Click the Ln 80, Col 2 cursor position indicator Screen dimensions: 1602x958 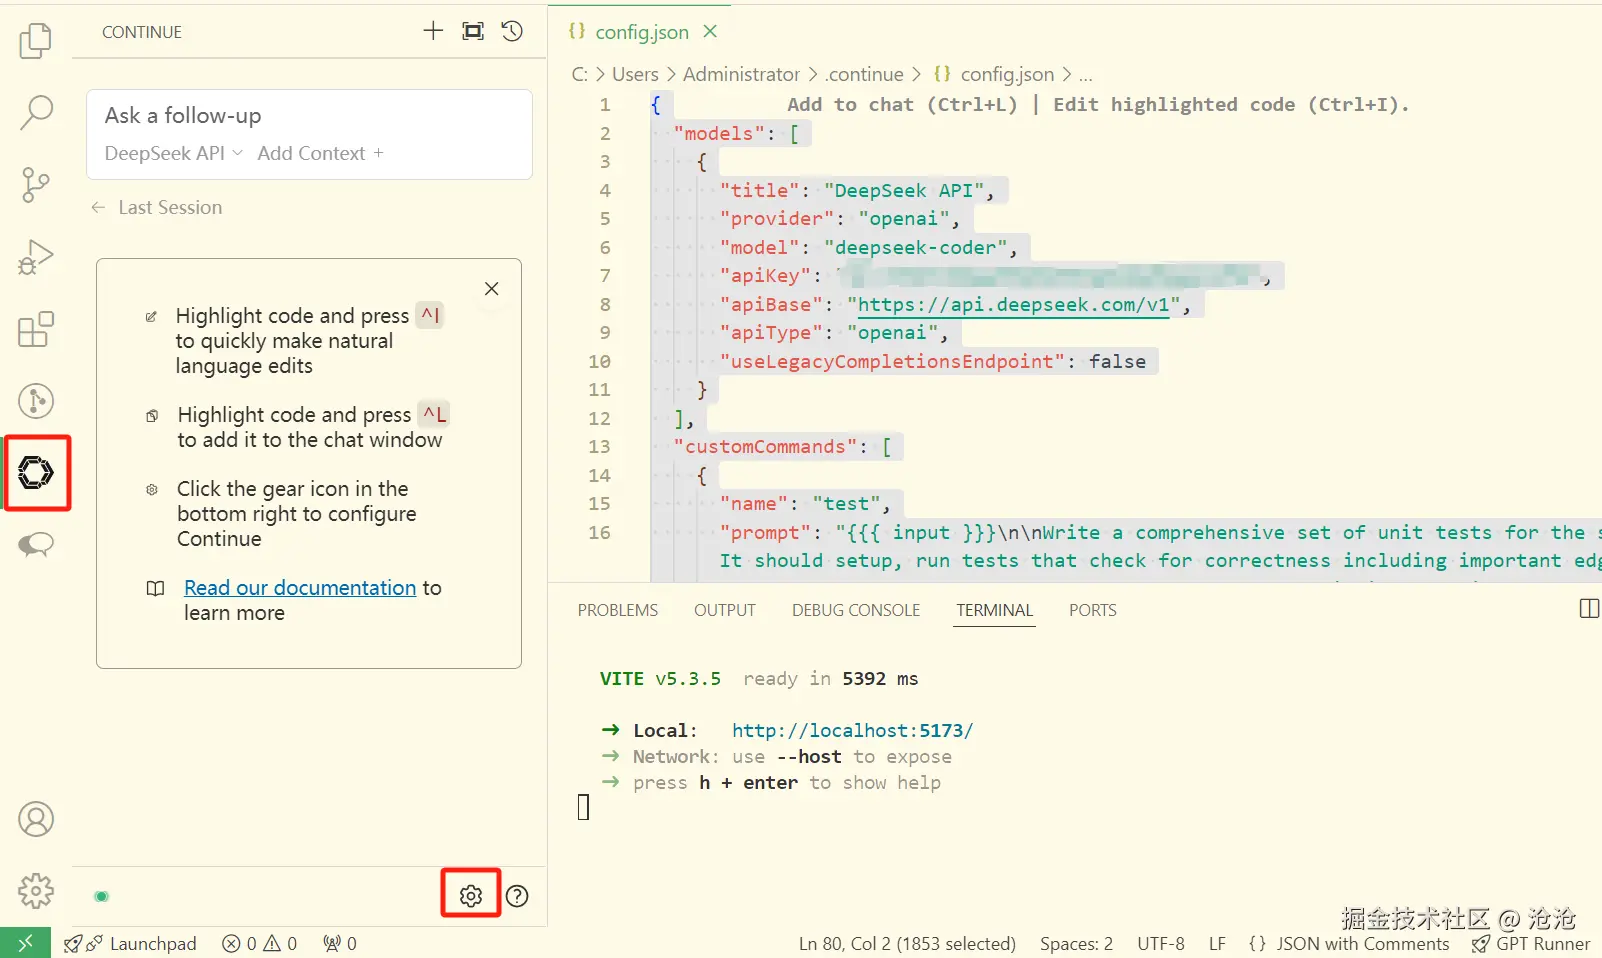[x=907, y=943]
